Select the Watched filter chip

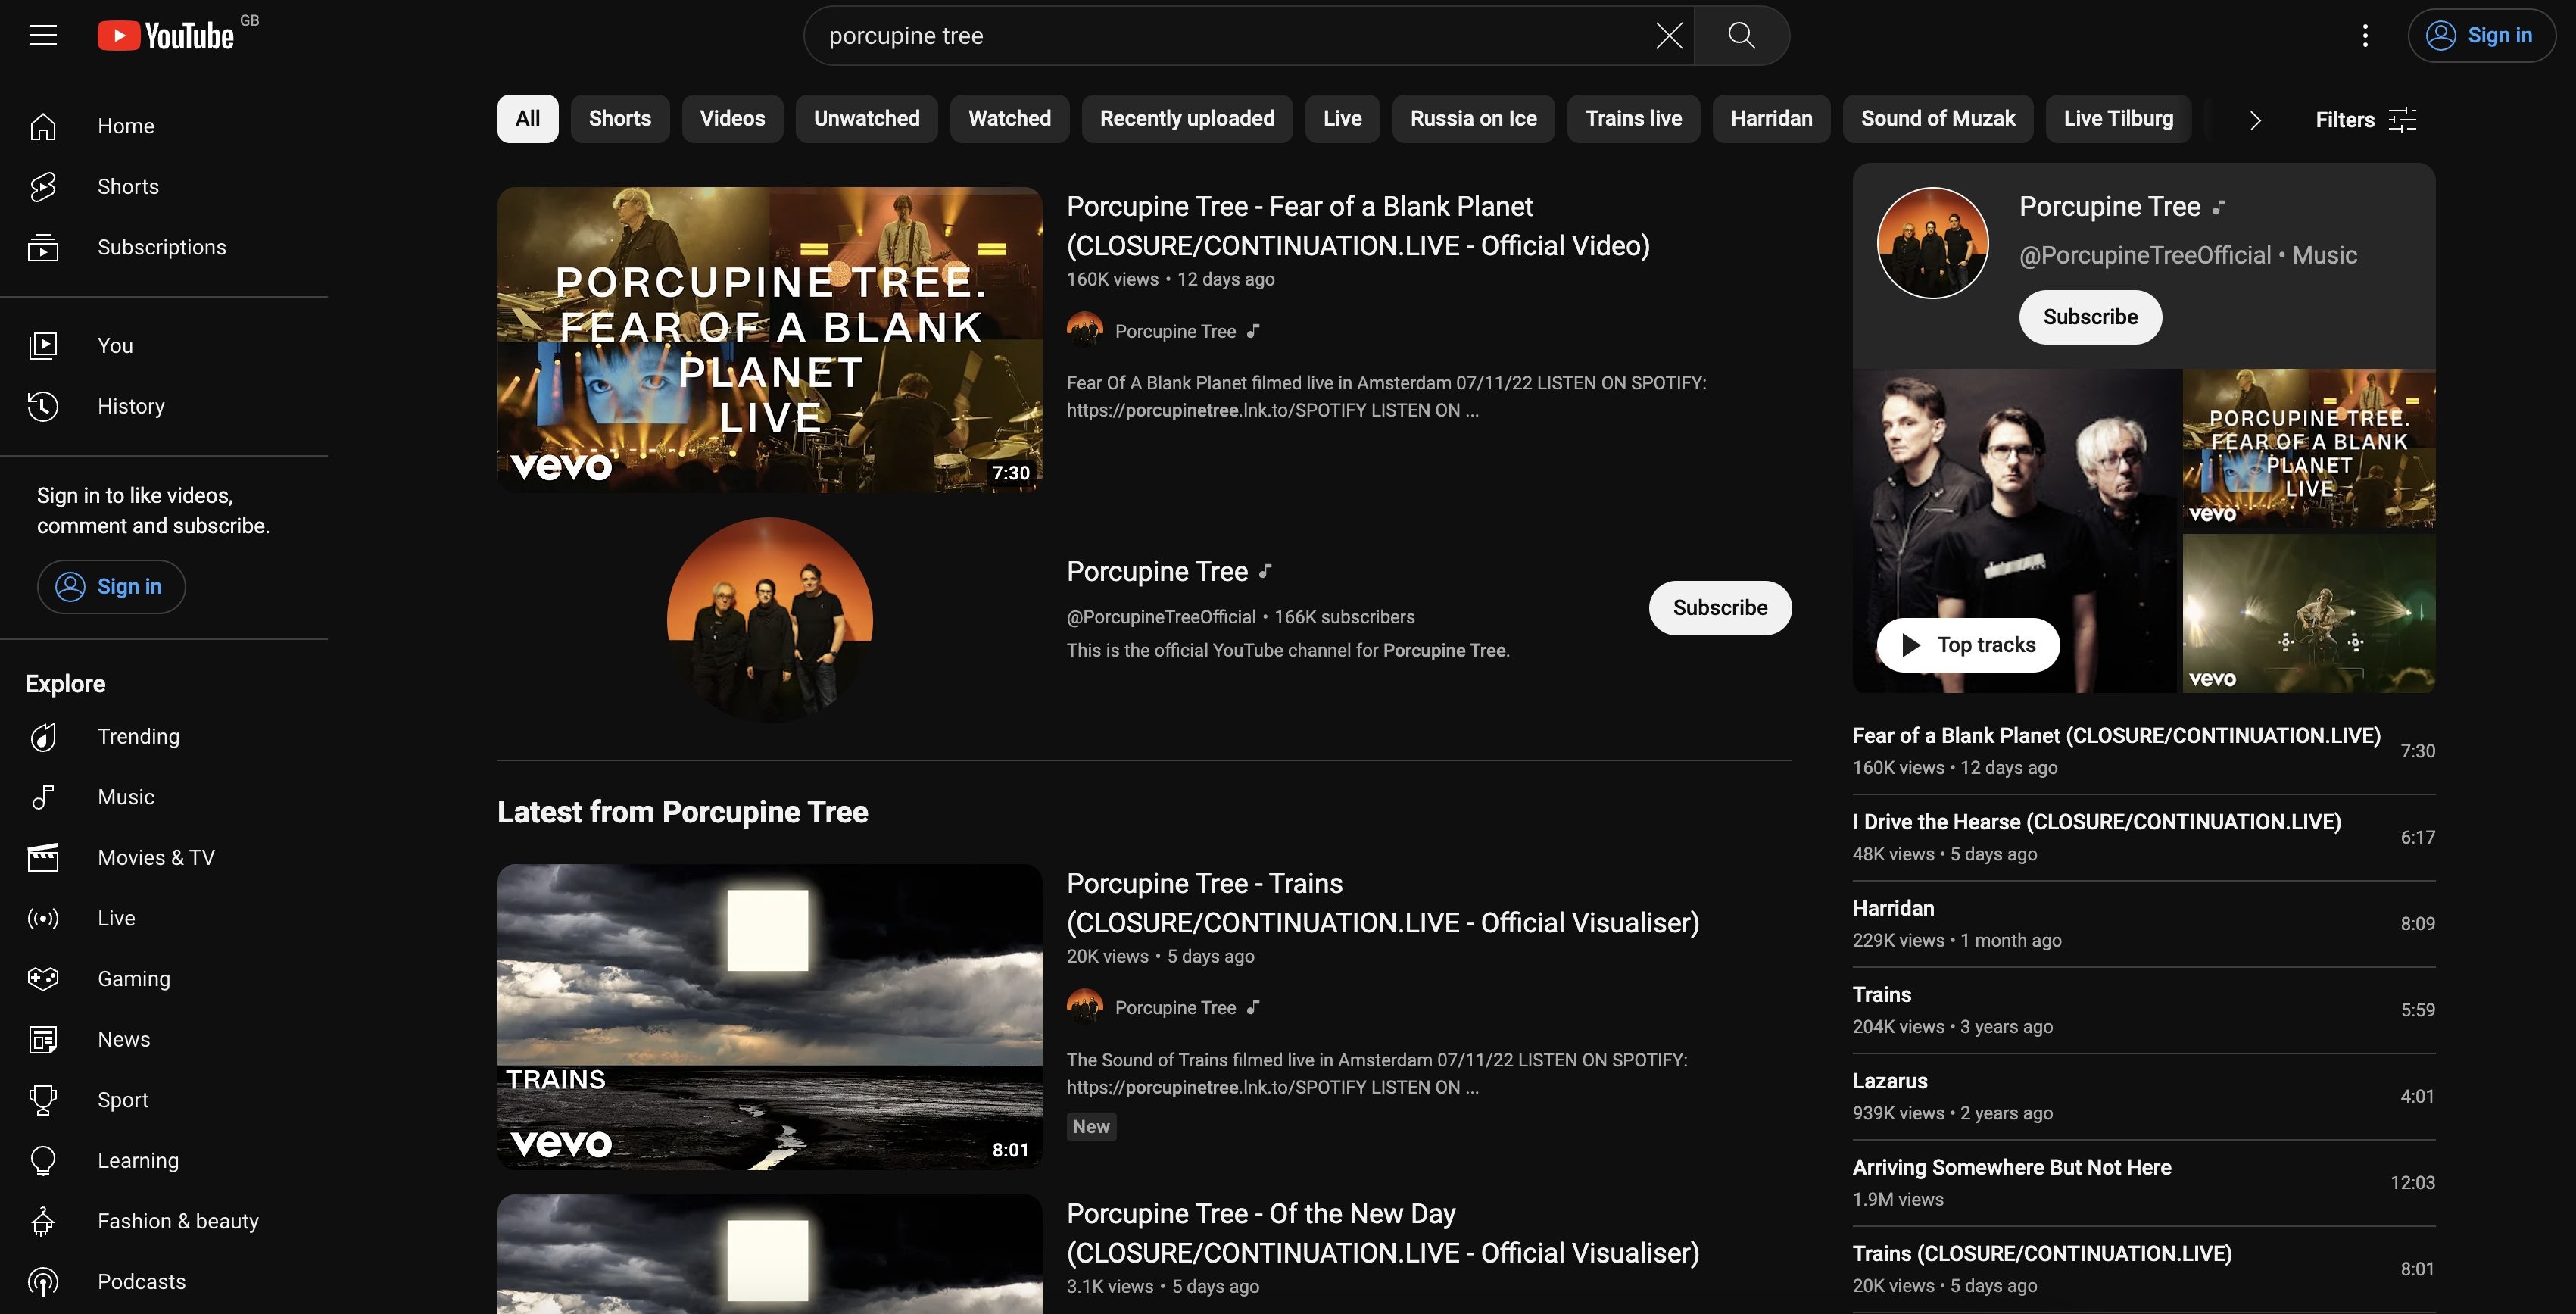click(1009, 119)
